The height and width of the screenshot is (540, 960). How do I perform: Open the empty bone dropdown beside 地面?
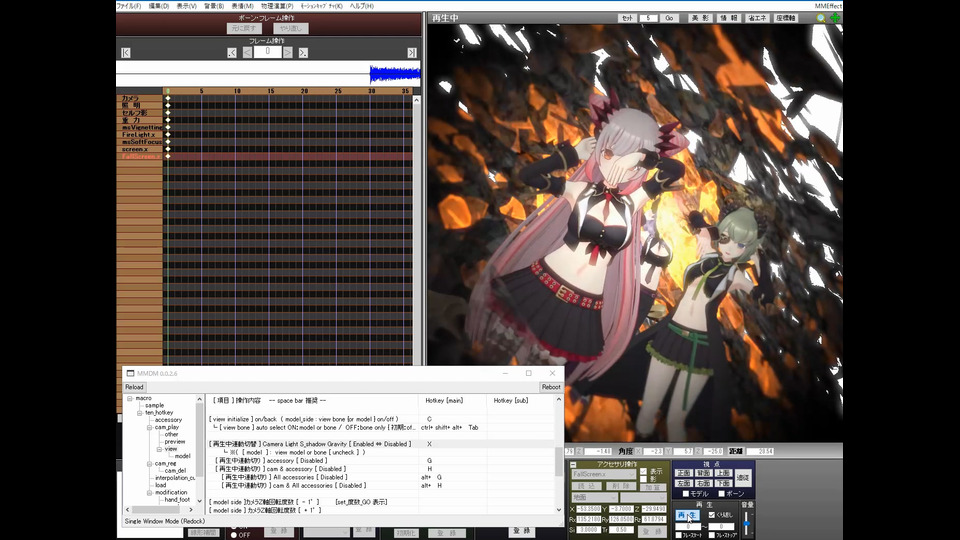(643, 498)
